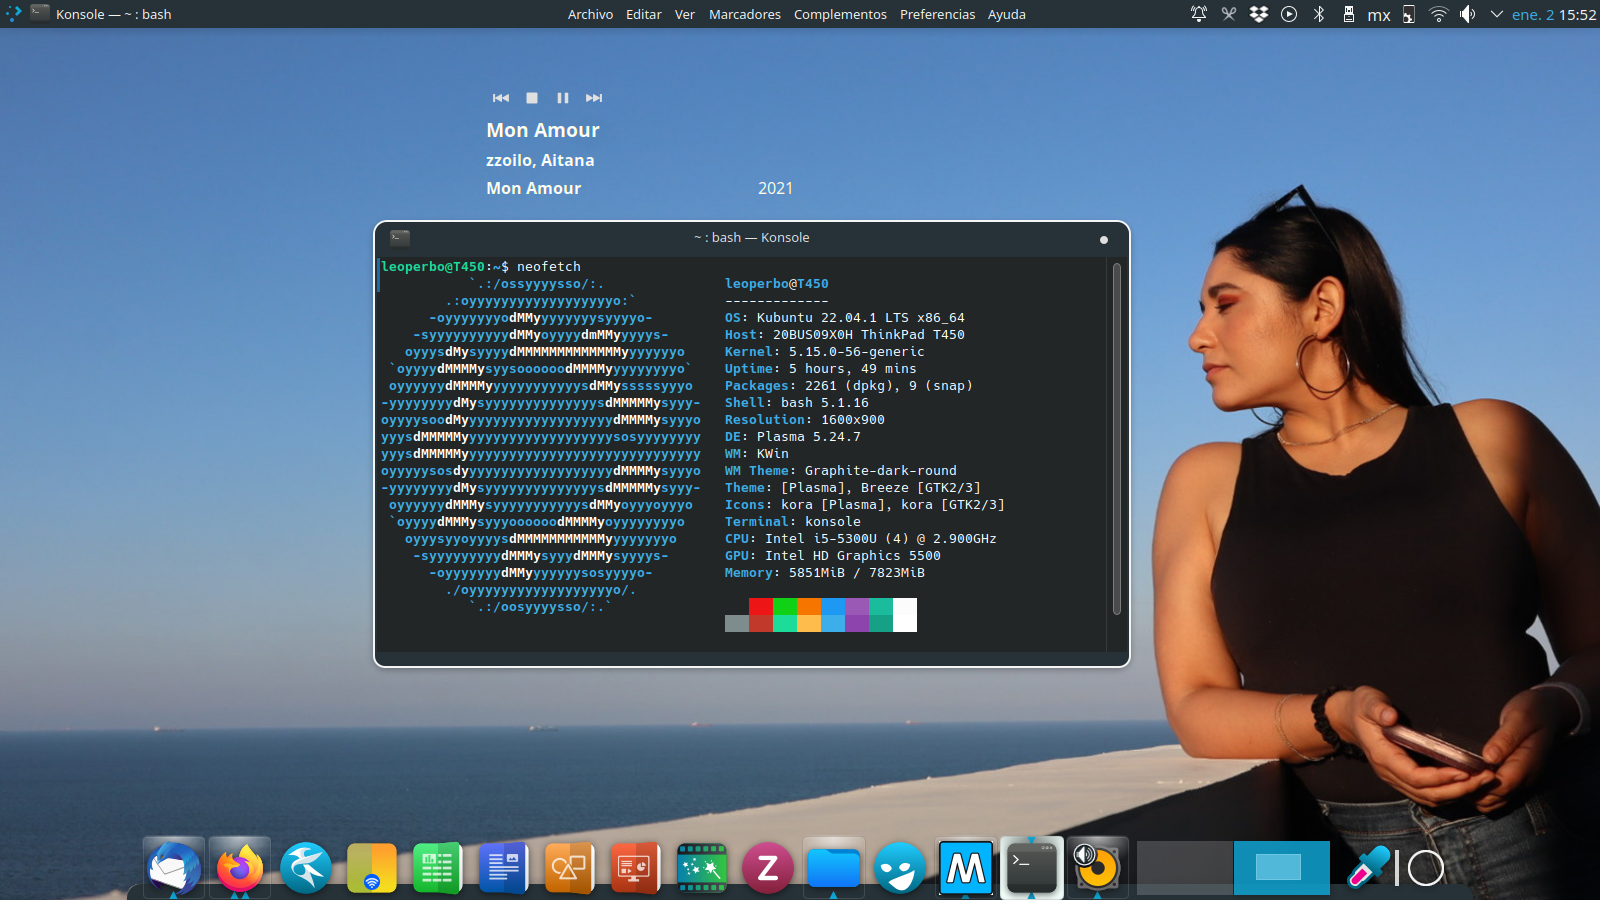Screen dimensions: 1600x900
Task: Open the Archivo menu
Action: coord(590,14)
